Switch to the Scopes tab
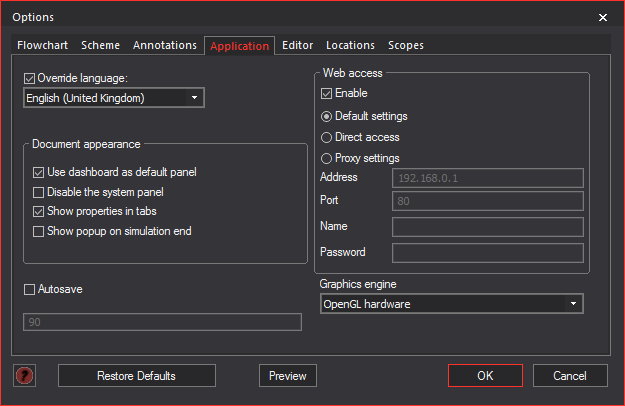This screenshot has height=406, width=625. (x=406, y=45)
